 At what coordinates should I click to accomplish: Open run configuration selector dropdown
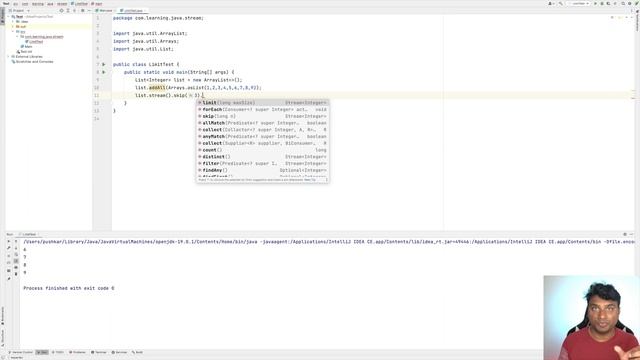point(579,4)
